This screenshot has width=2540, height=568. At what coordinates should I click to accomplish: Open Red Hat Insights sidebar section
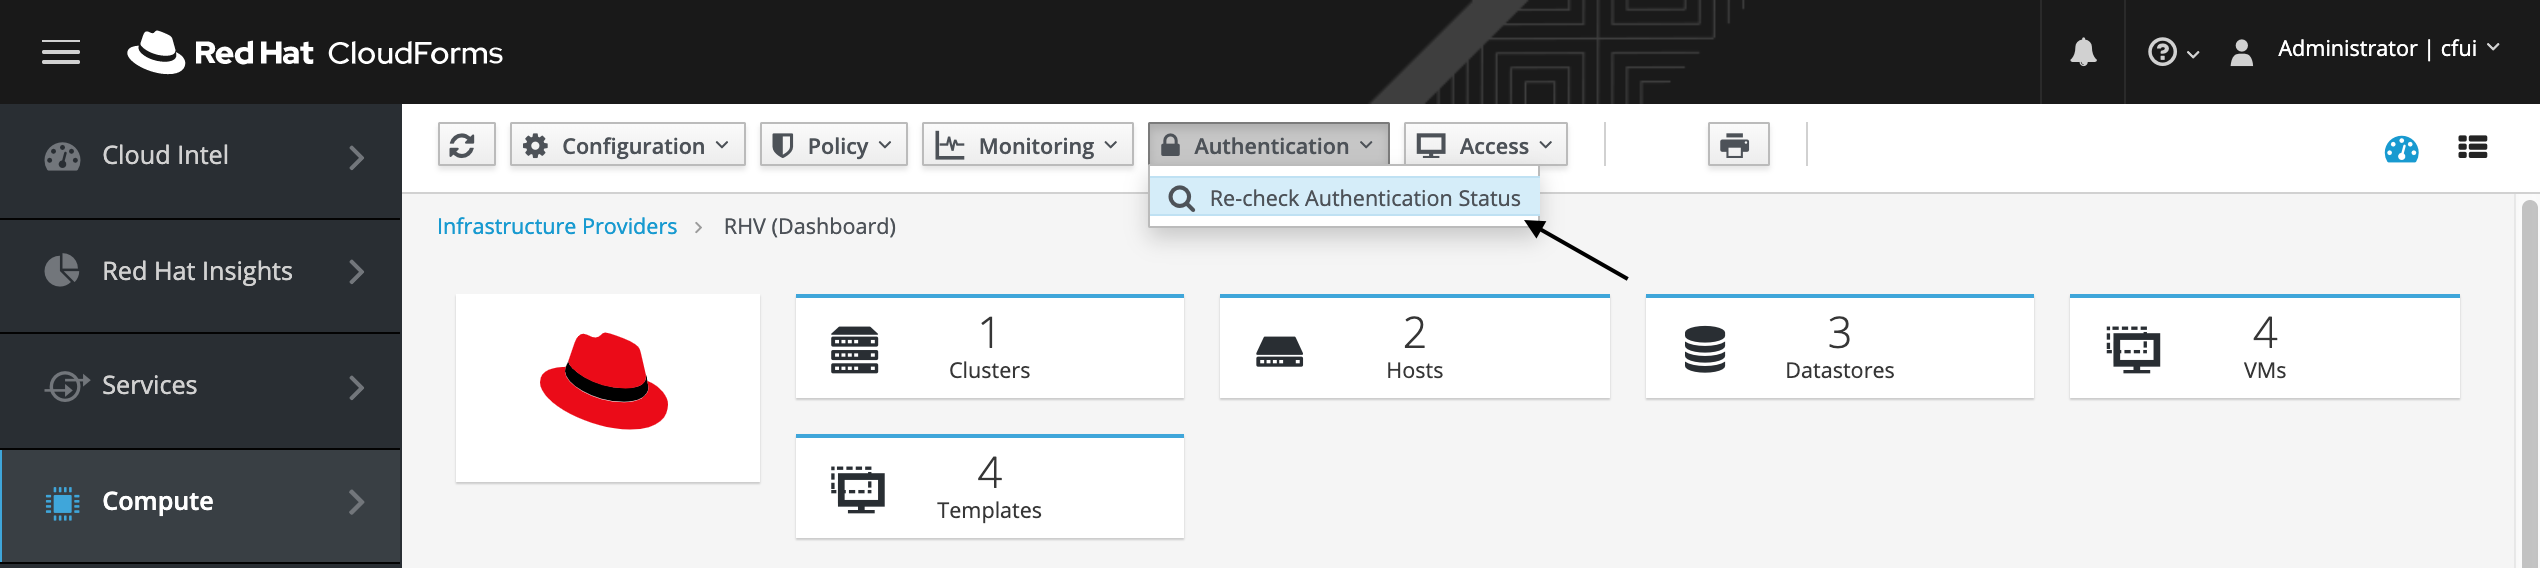click(200, 276)
